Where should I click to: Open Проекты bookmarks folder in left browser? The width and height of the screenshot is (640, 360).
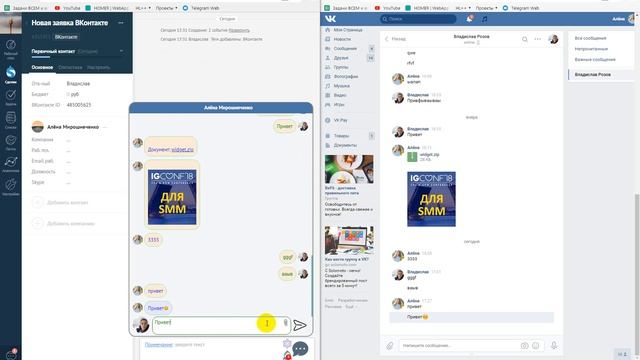[166, 8]
